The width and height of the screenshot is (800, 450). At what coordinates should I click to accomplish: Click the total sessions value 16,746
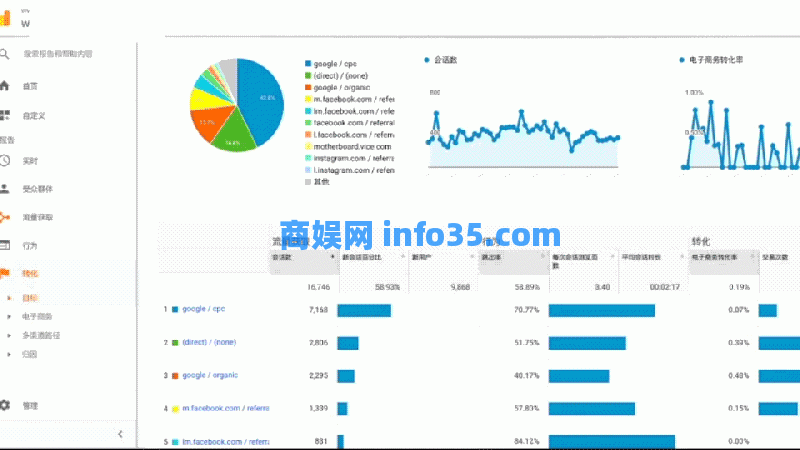318,287
